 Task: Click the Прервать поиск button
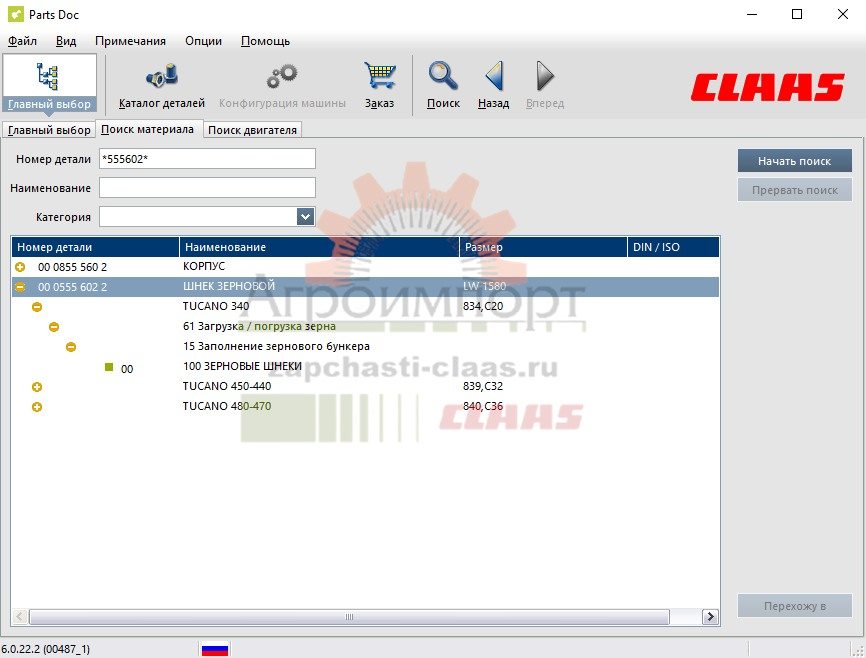(794, 190)
